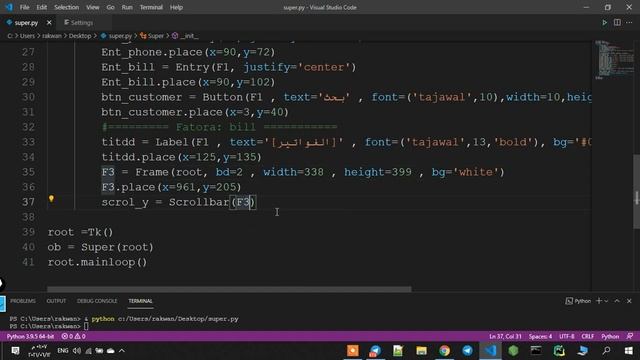Click the editor vertical scrollbar thumb
The image size is (640, 360).
pyautogui.click(x=636, y=192)
